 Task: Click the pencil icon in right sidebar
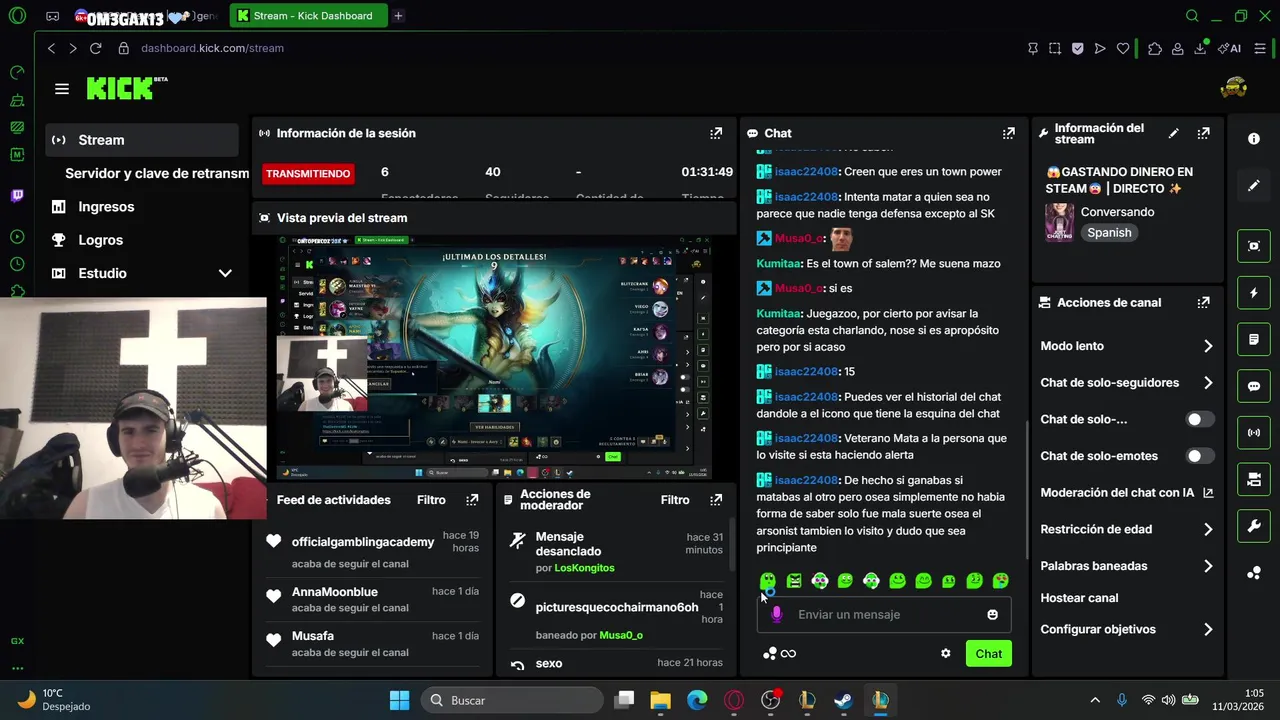click(x=1254, y=186)
